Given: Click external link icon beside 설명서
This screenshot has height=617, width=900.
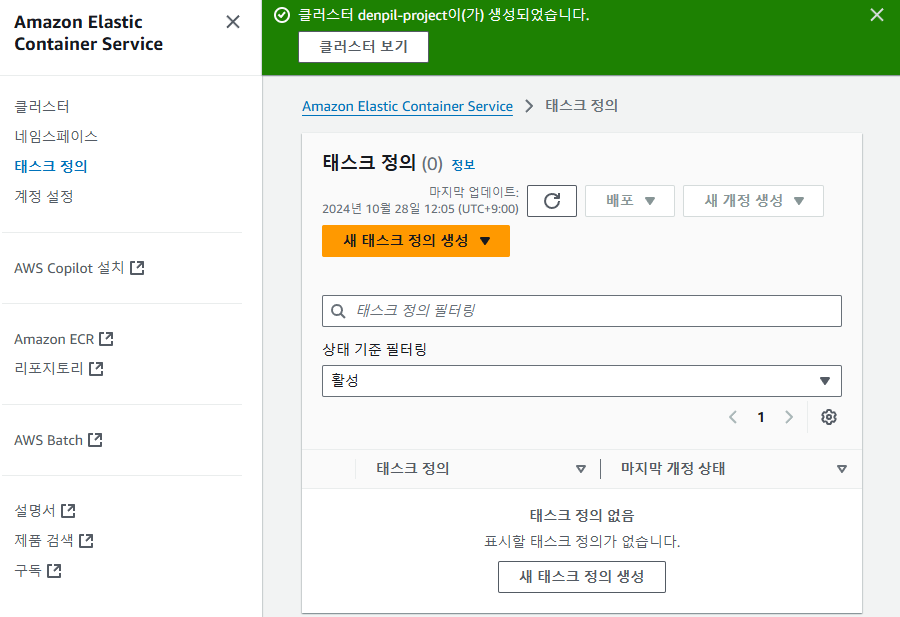Looking at the screenshot, I should coord(68,510).
